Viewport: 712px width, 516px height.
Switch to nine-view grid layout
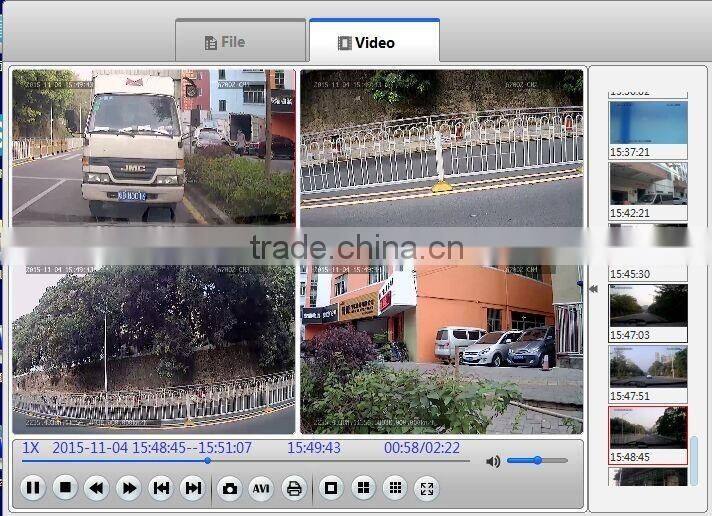pos(395,488)
